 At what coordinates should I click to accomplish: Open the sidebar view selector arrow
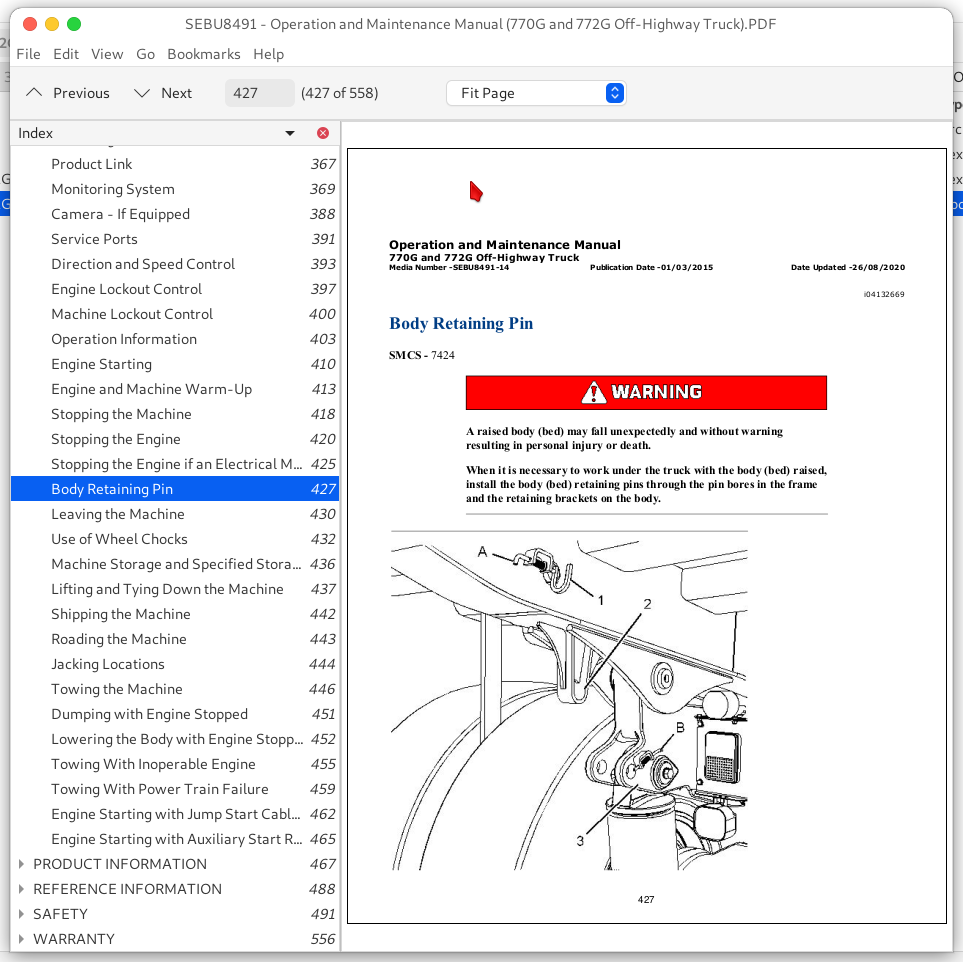(289, 132)
